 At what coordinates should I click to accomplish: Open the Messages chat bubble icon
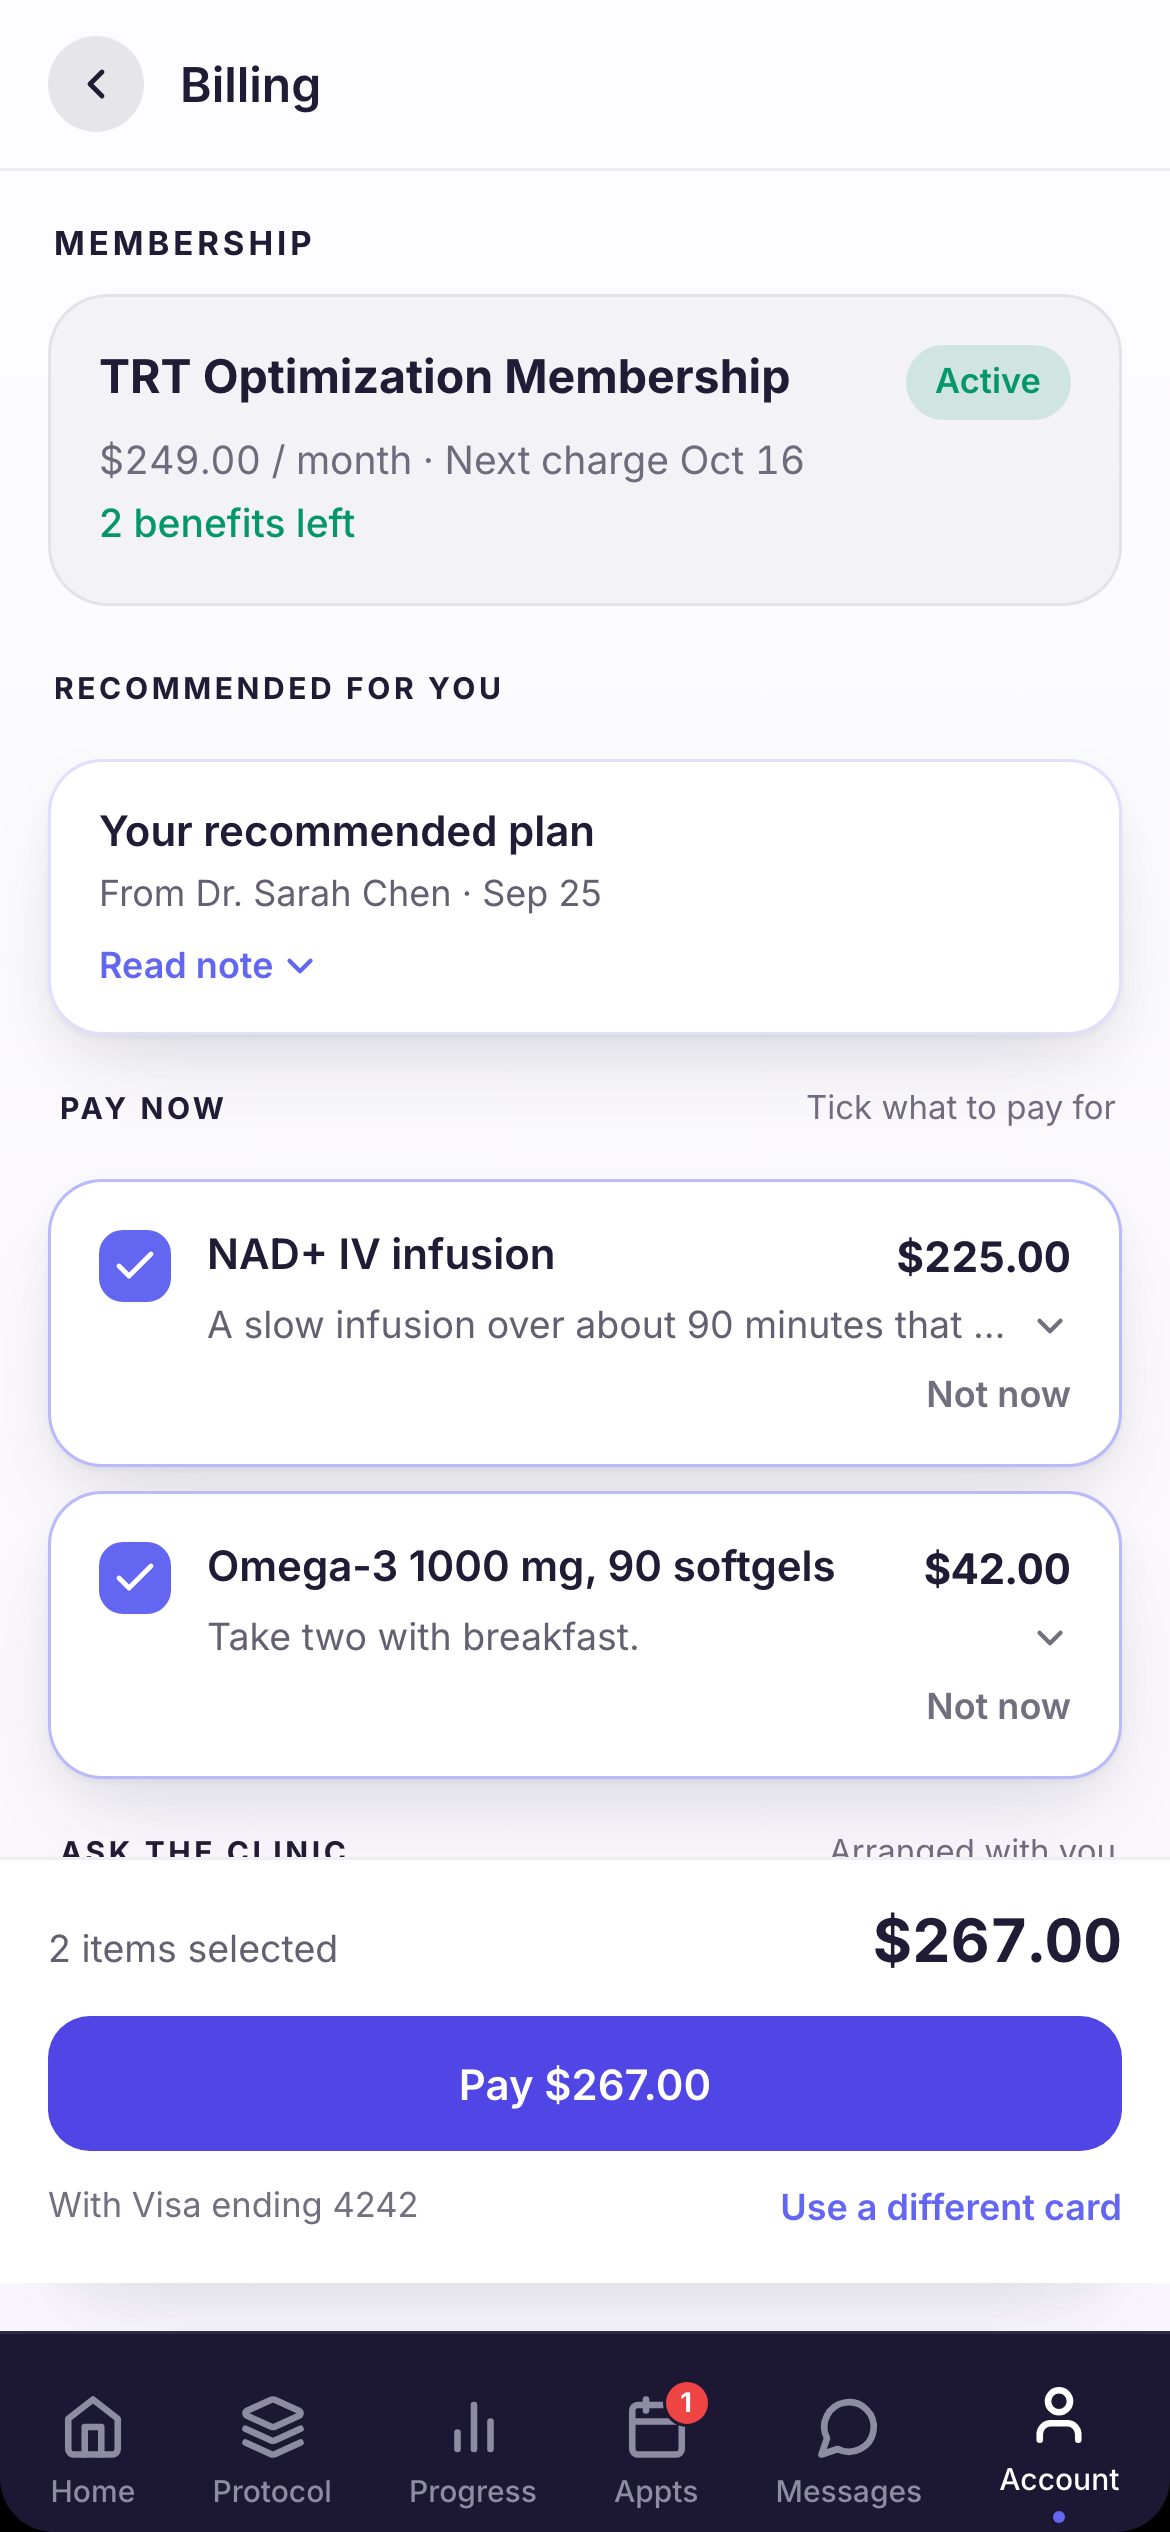pos(848,2427)
